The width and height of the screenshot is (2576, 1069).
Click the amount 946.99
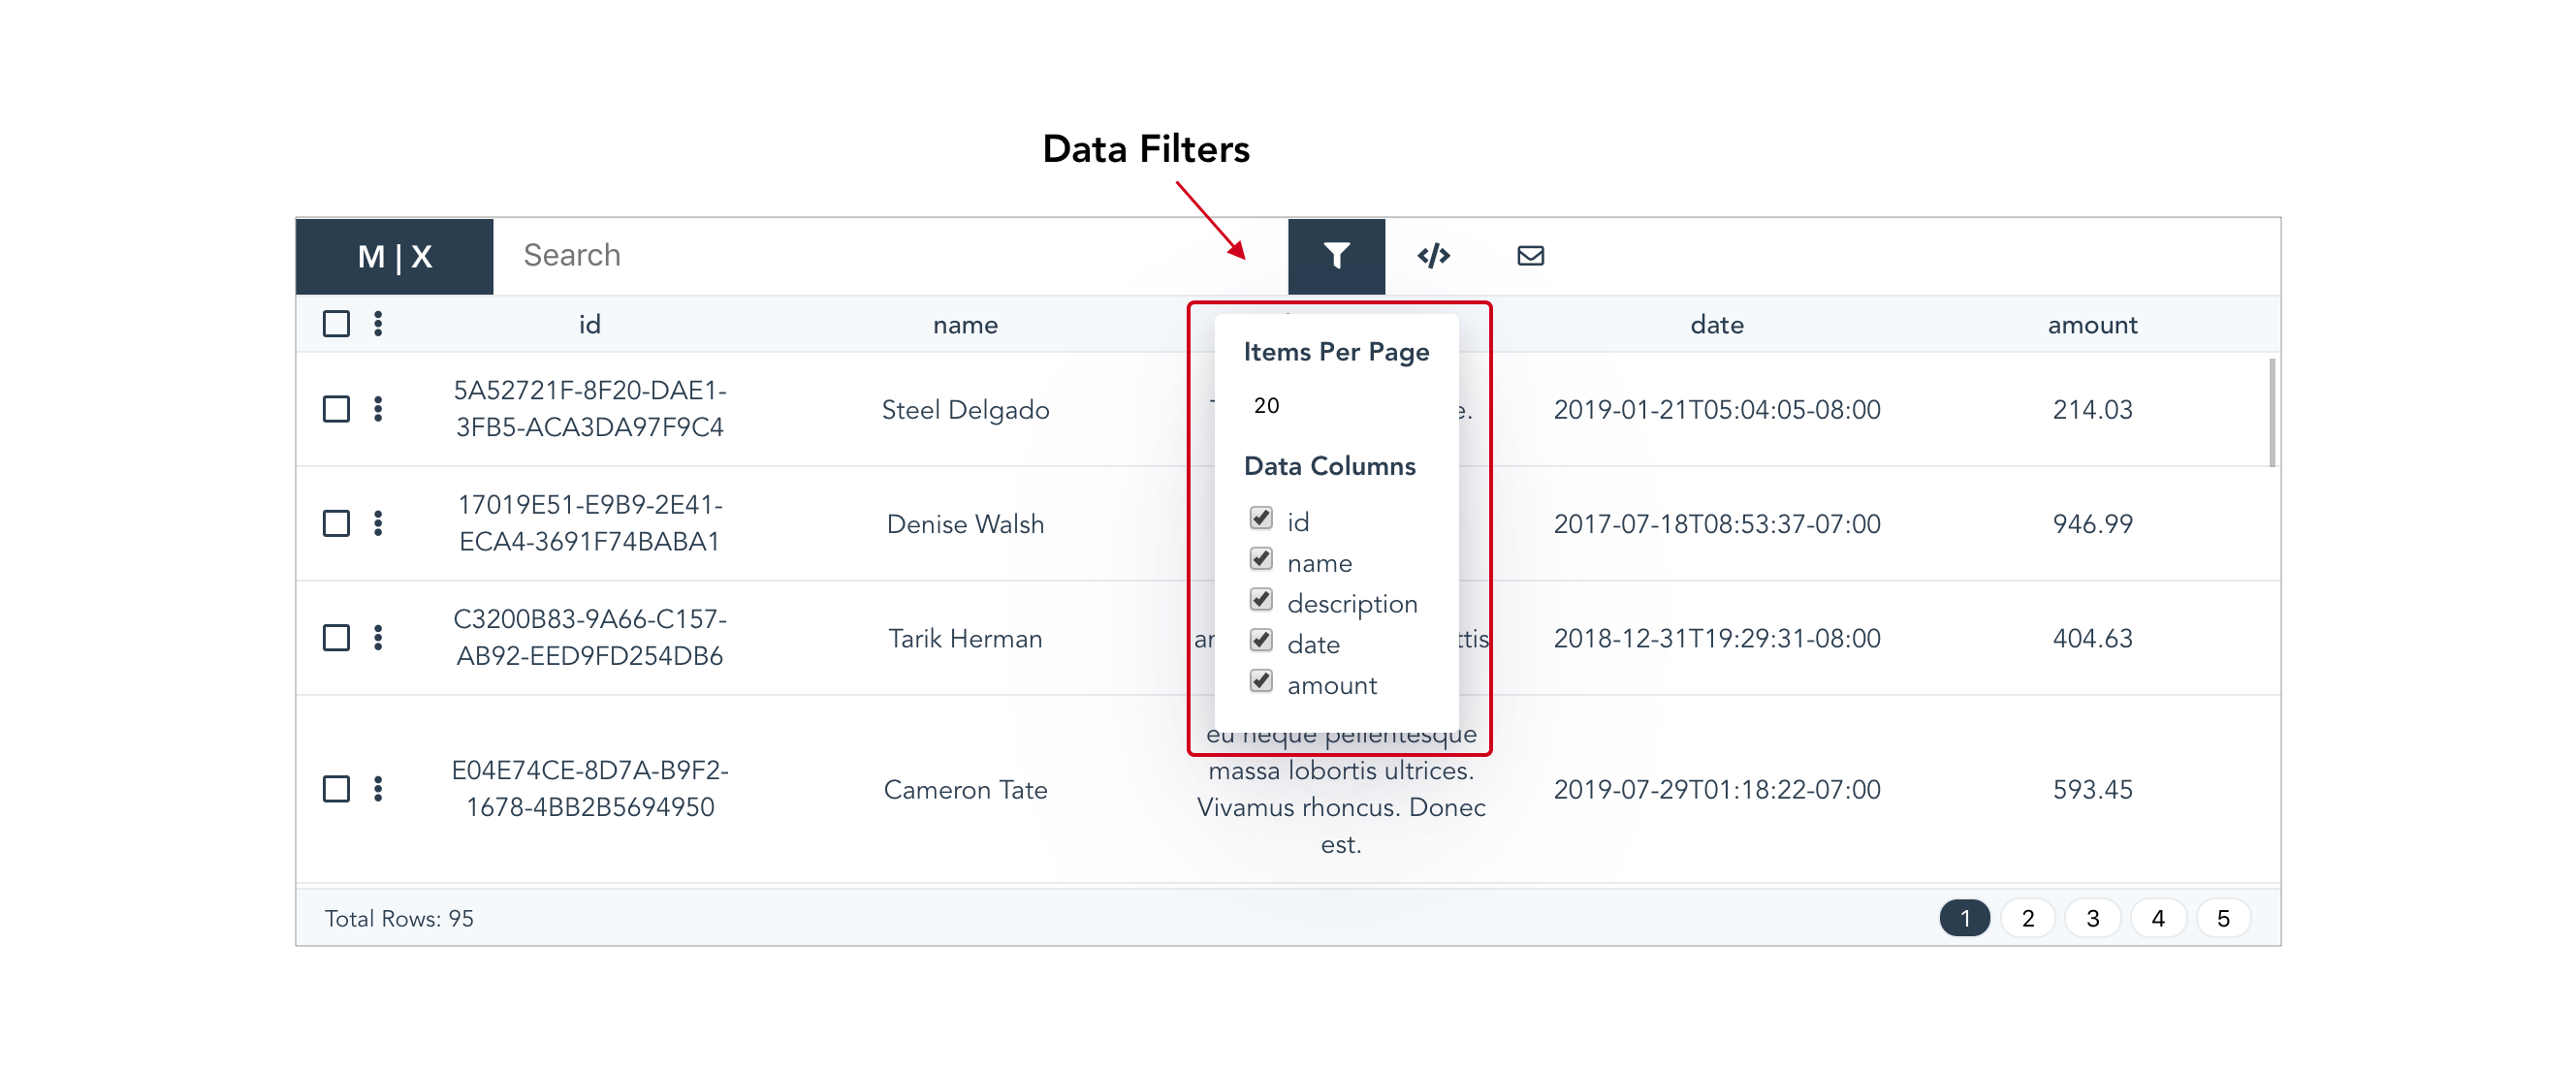click(x=2092, y=524)
